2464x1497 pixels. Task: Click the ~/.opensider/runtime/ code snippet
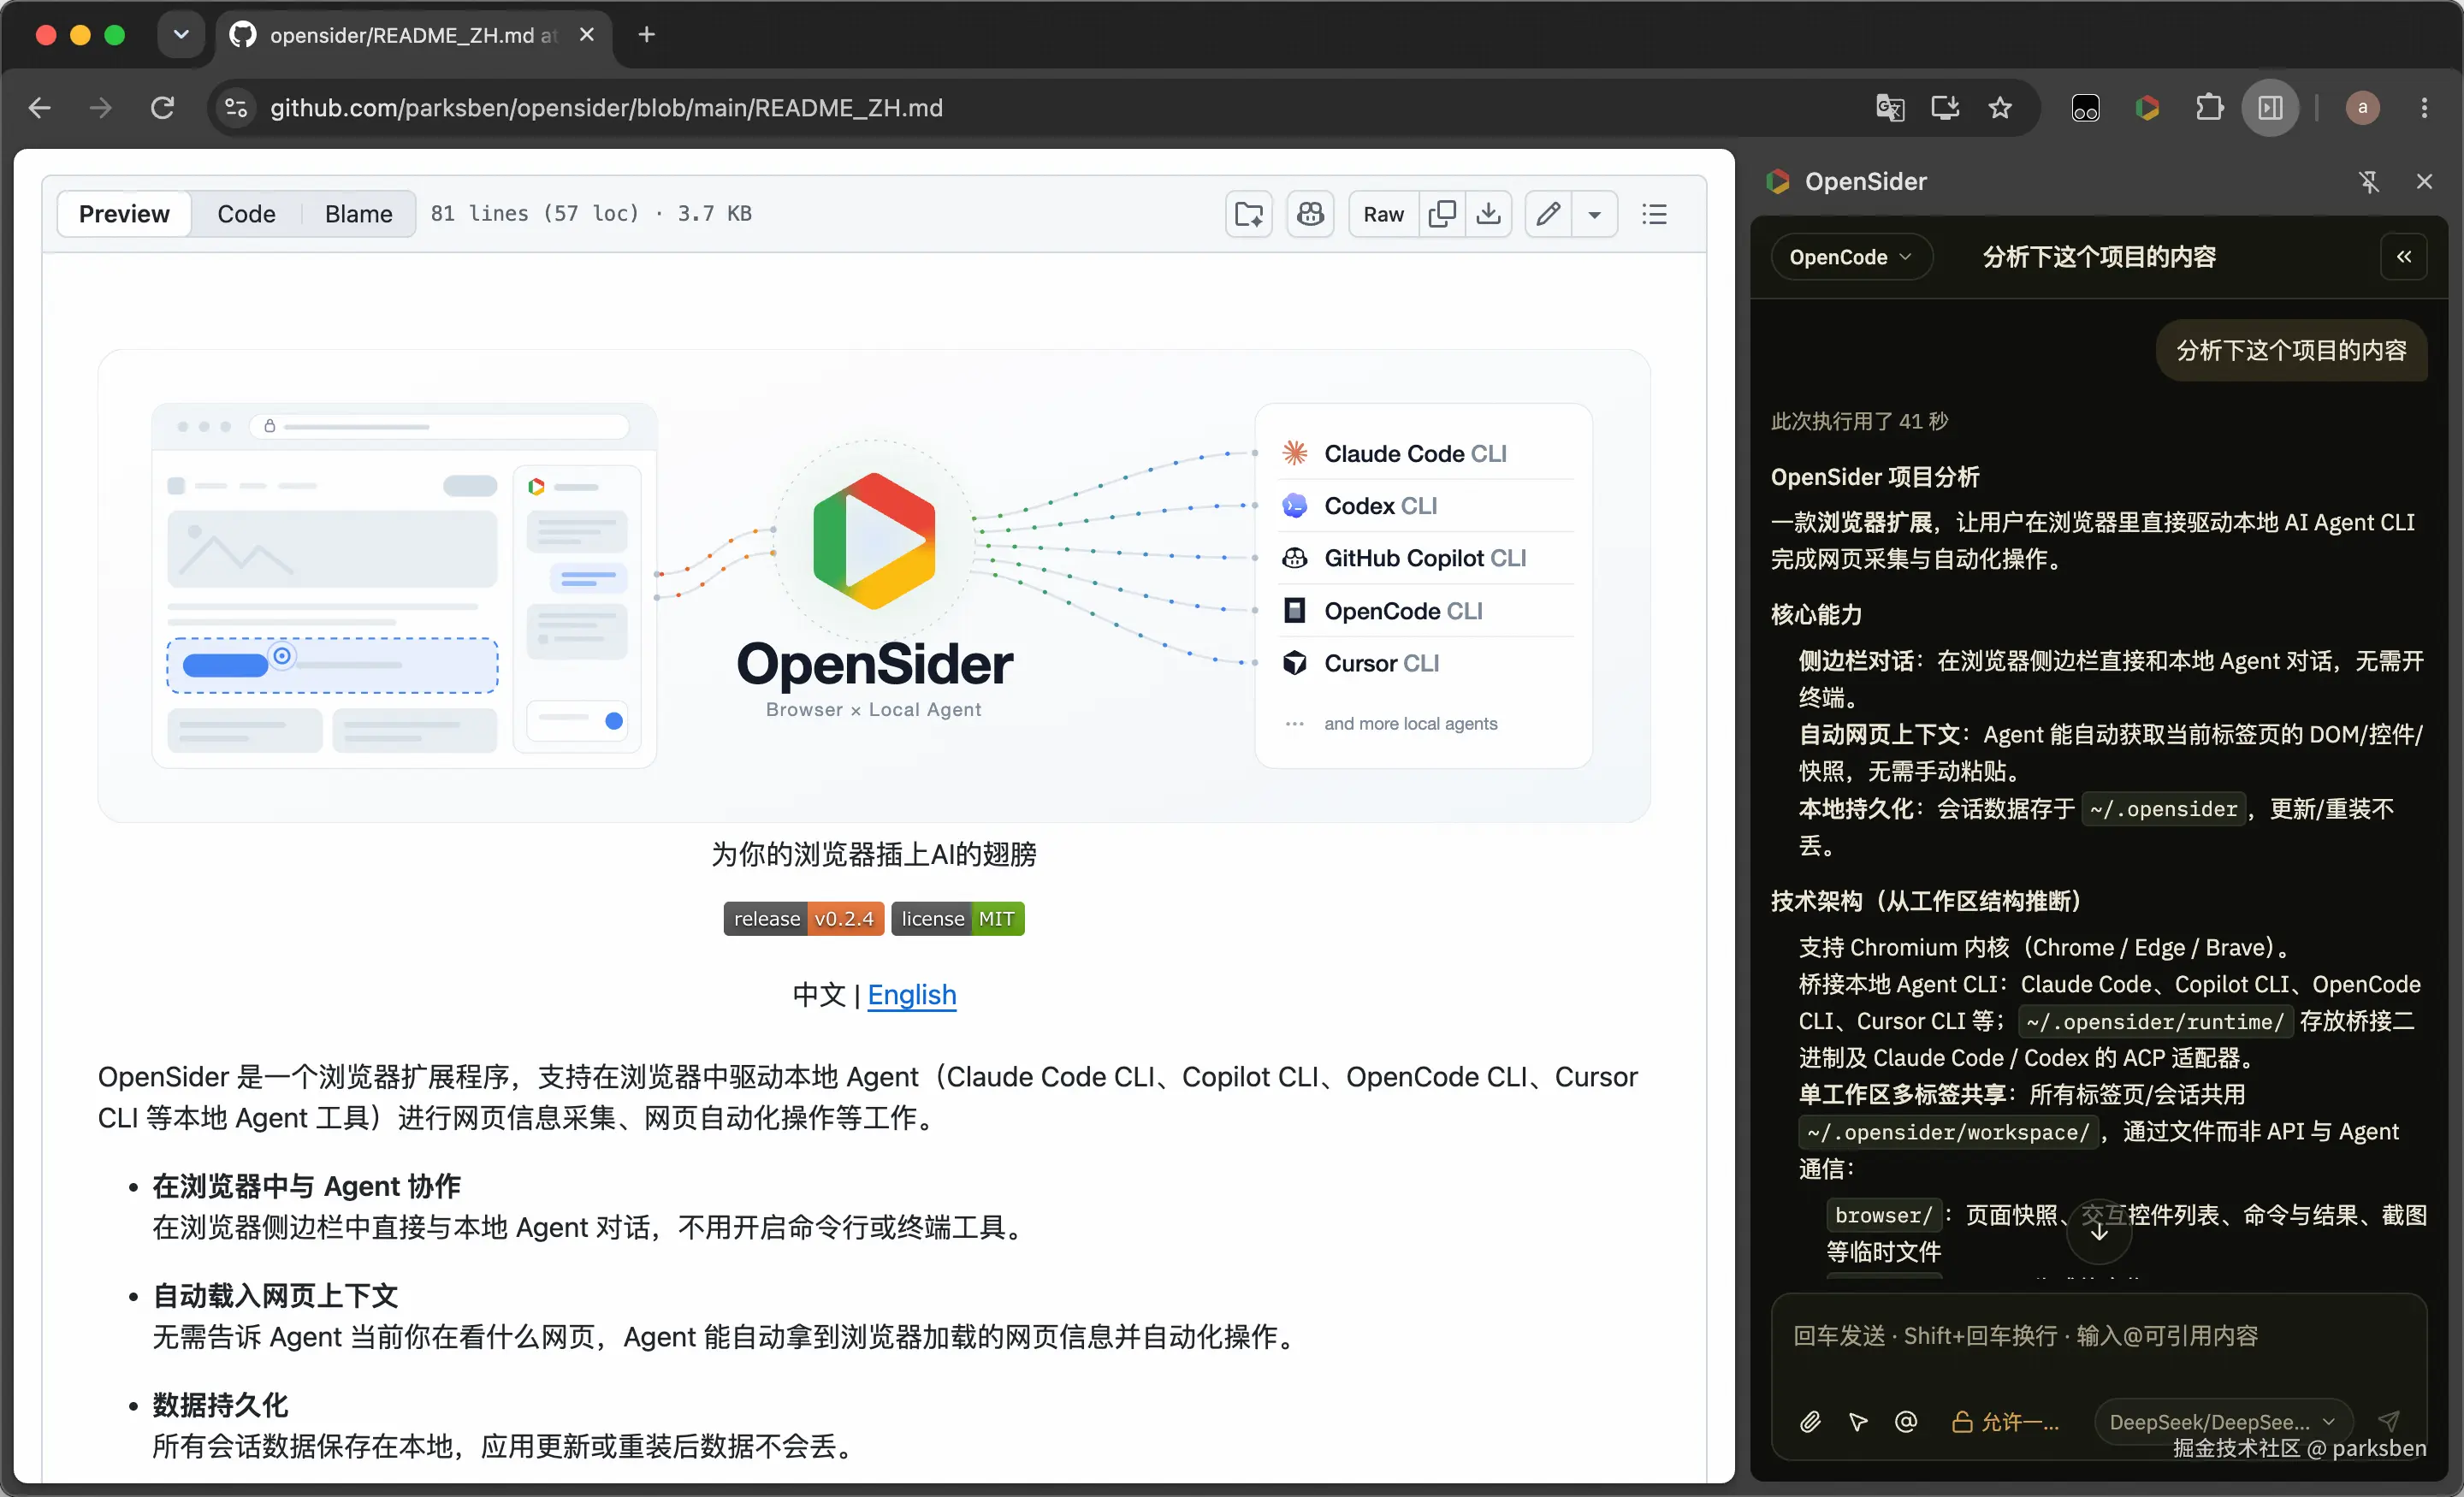[x=2155, y=1022]
